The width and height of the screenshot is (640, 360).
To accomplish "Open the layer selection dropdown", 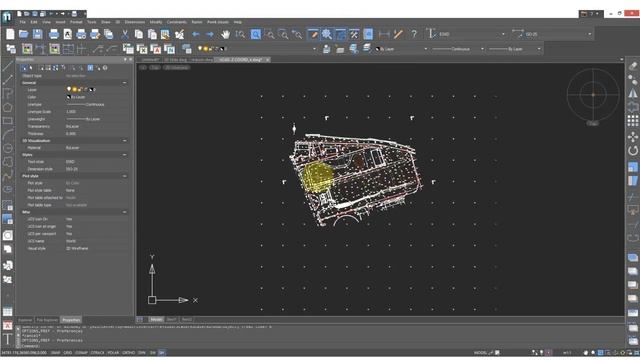I will (x=314, y=49).
